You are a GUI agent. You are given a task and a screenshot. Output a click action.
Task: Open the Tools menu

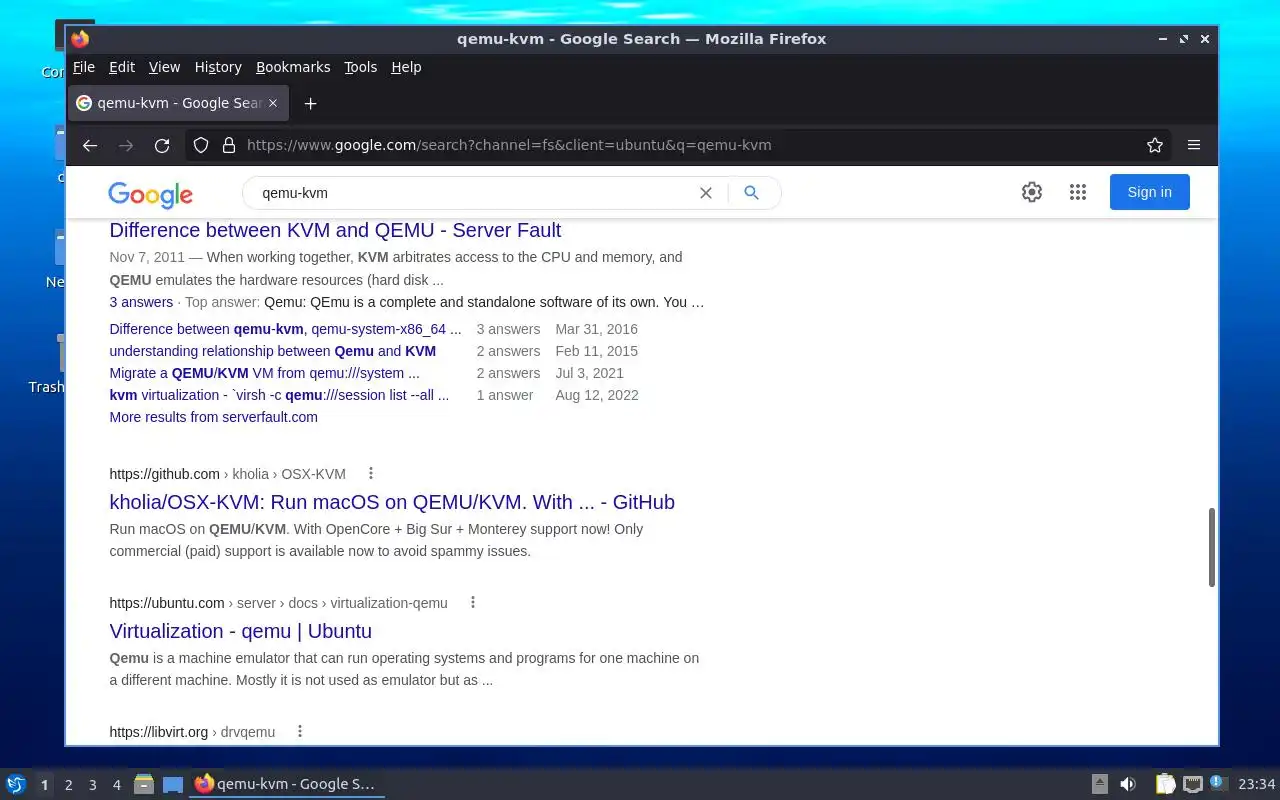coord(360,67)
